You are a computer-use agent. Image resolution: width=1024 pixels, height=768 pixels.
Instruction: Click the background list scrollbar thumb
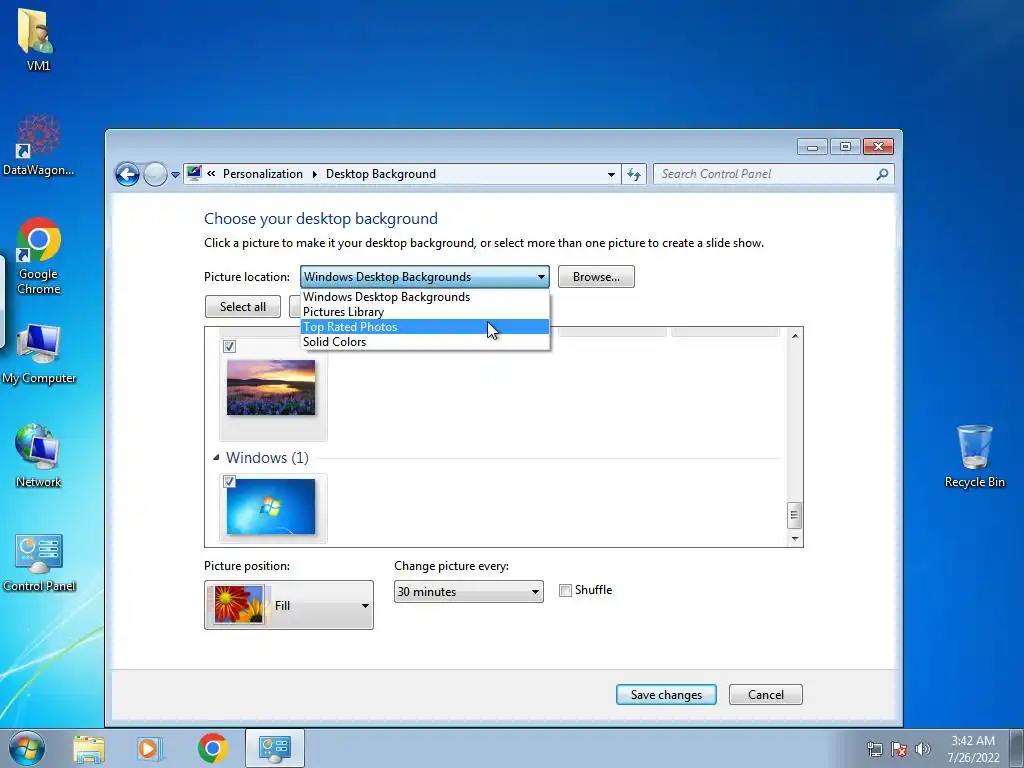pos(794,515)
